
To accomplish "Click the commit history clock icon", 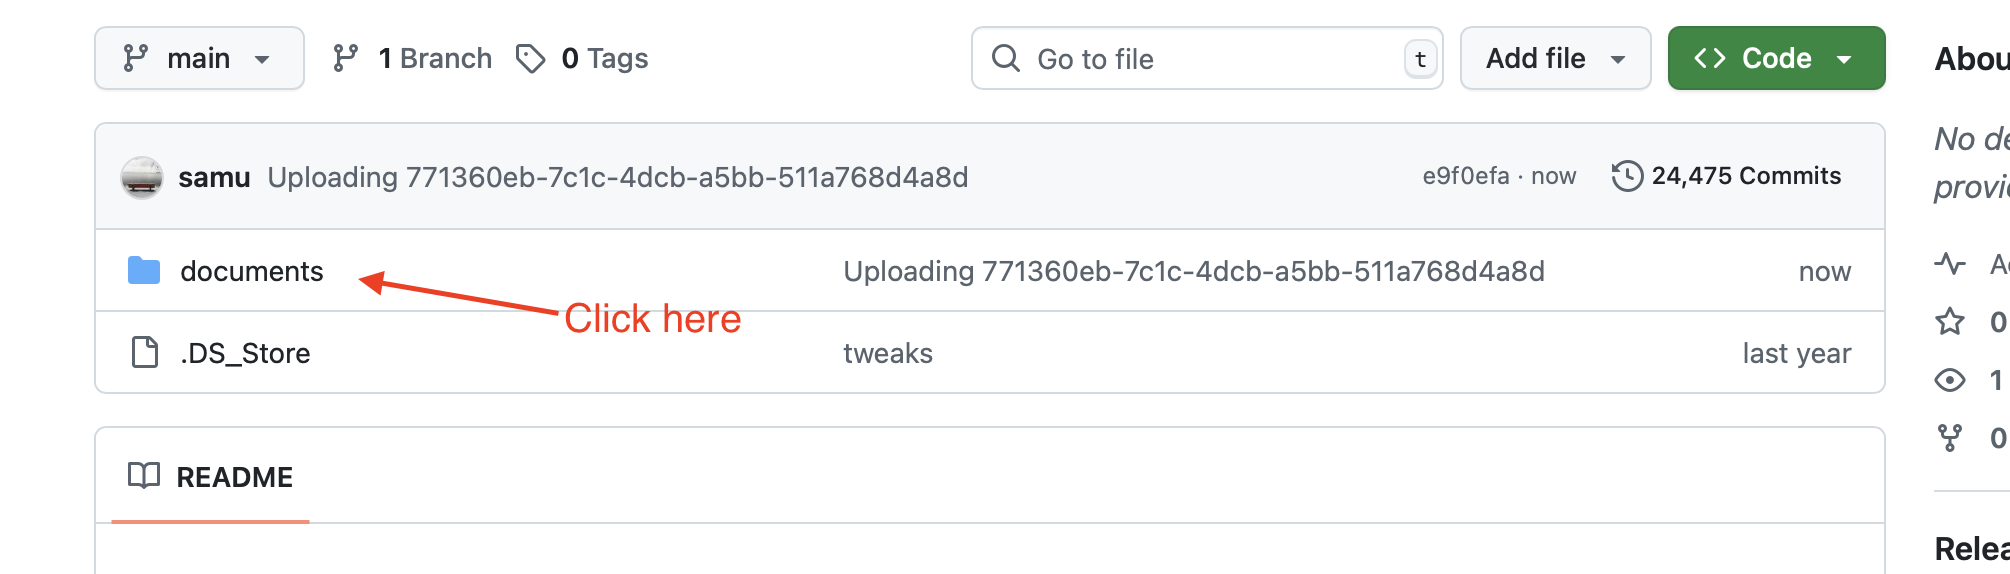I will [x=1627, y=176].
